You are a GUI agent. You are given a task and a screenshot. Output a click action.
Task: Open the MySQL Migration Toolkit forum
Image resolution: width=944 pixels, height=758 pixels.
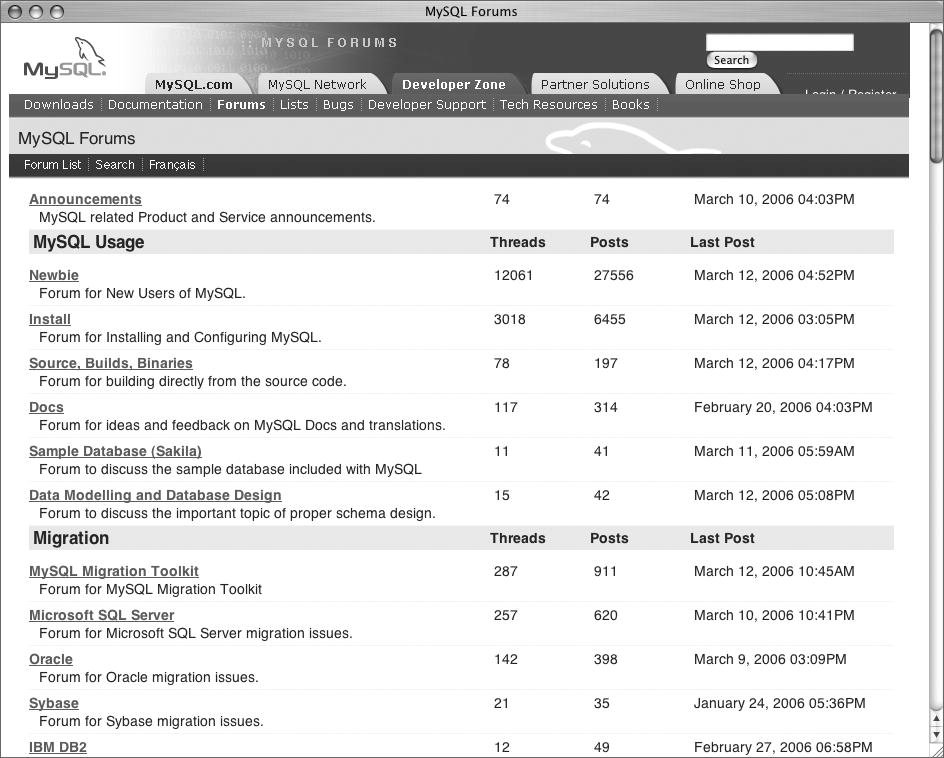(114, 571)
